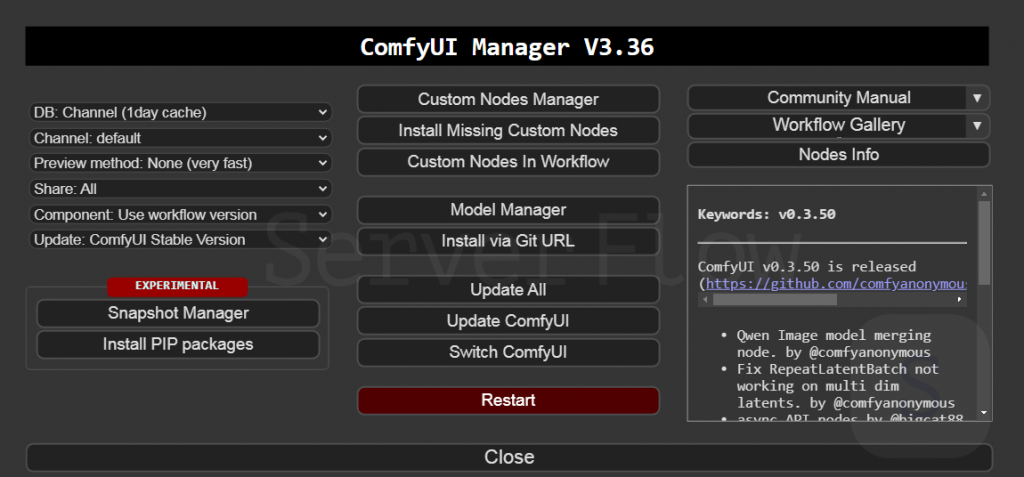Open the Update: ComfyUI Stable Version dropdown
Image resolution: width=1024 pixels, height=477 pixels.
(x=180, y=240)
